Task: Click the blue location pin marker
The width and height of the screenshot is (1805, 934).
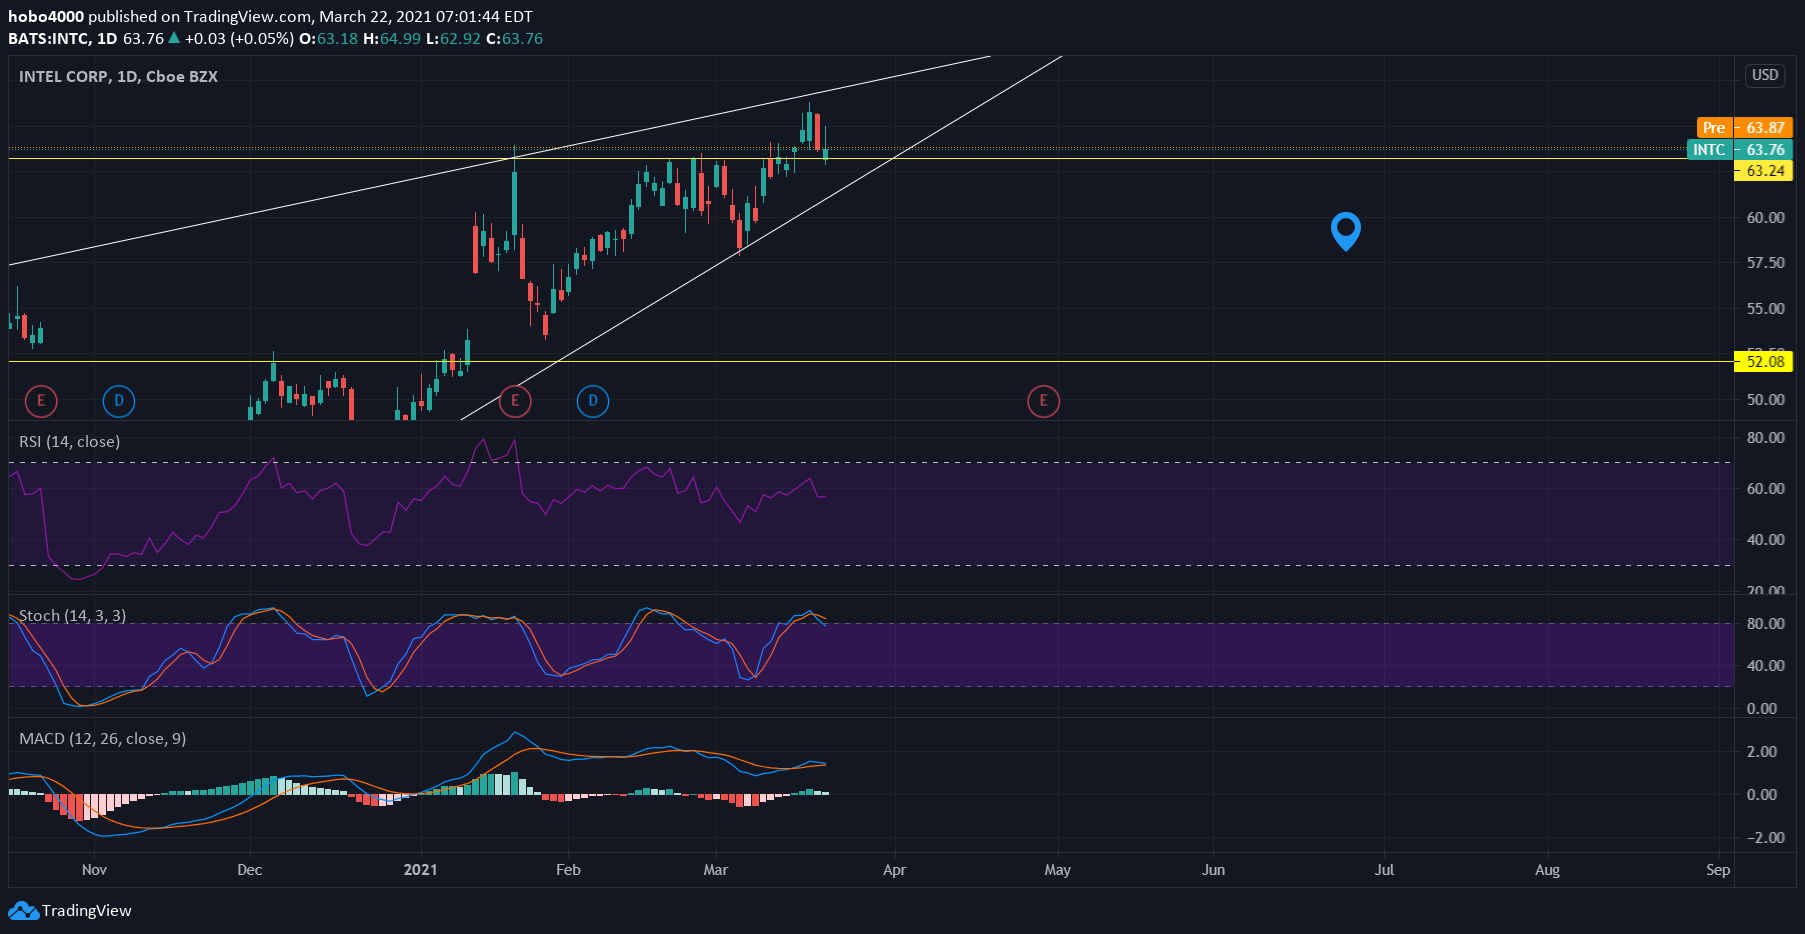Action: [1346, 231]
